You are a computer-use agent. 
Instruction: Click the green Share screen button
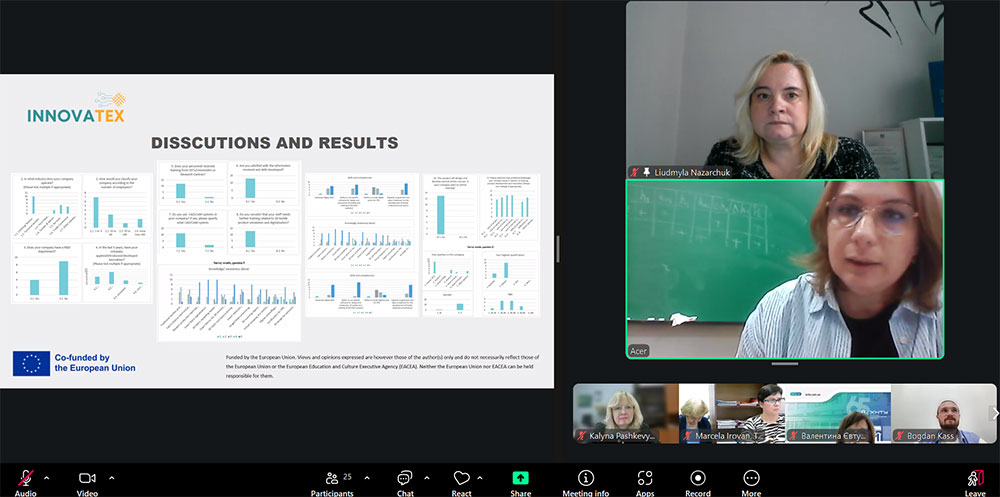520,479
